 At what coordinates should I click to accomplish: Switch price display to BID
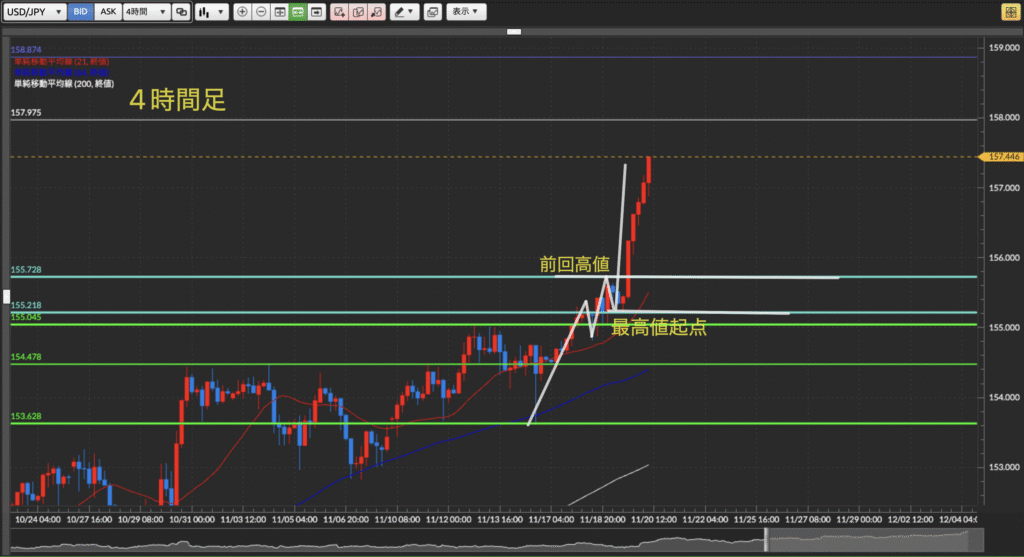click(81, 12)
